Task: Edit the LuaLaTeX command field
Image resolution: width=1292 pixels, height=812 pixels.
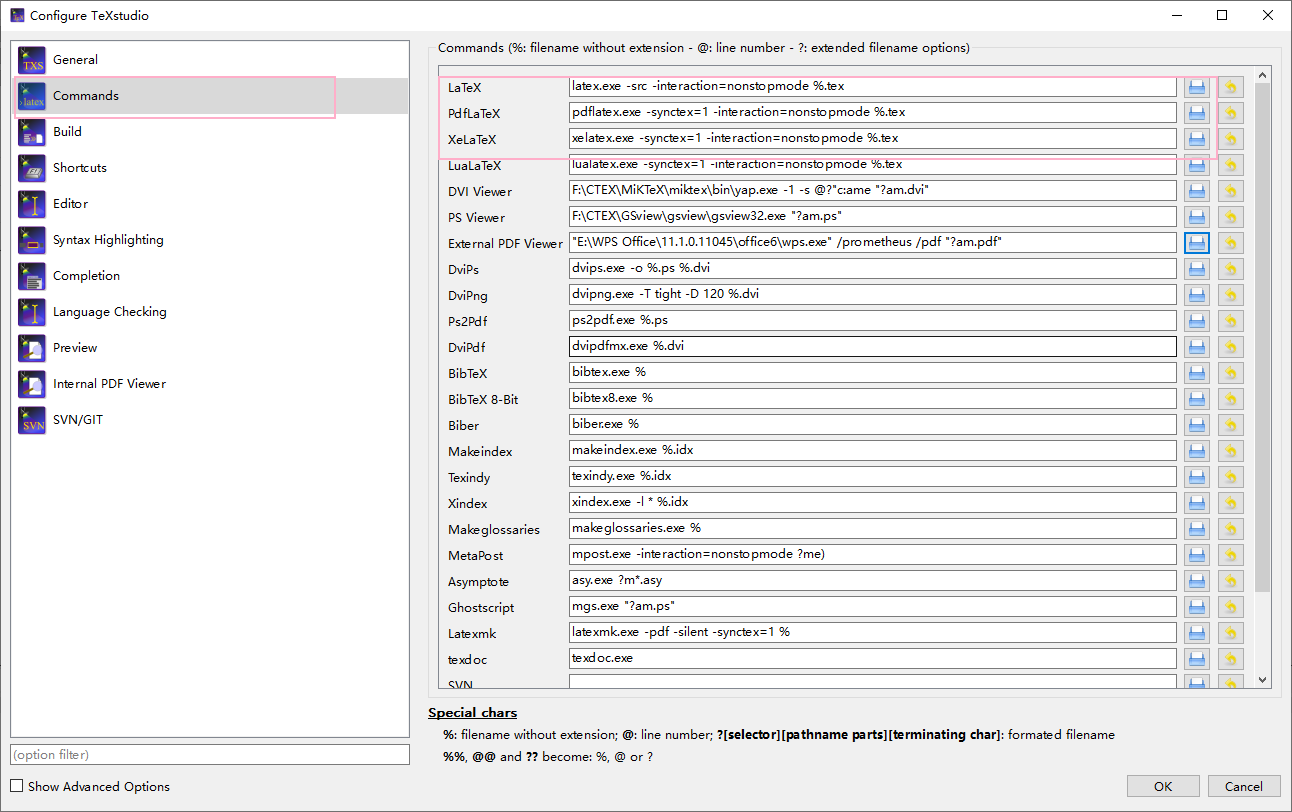Action: 873,165
